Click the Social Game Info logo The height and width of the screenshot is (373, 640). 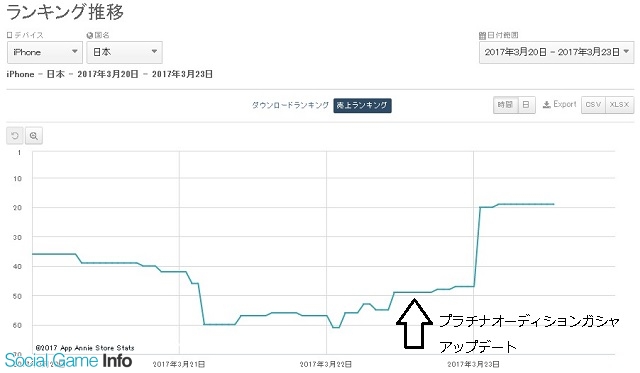click(68, 361)
